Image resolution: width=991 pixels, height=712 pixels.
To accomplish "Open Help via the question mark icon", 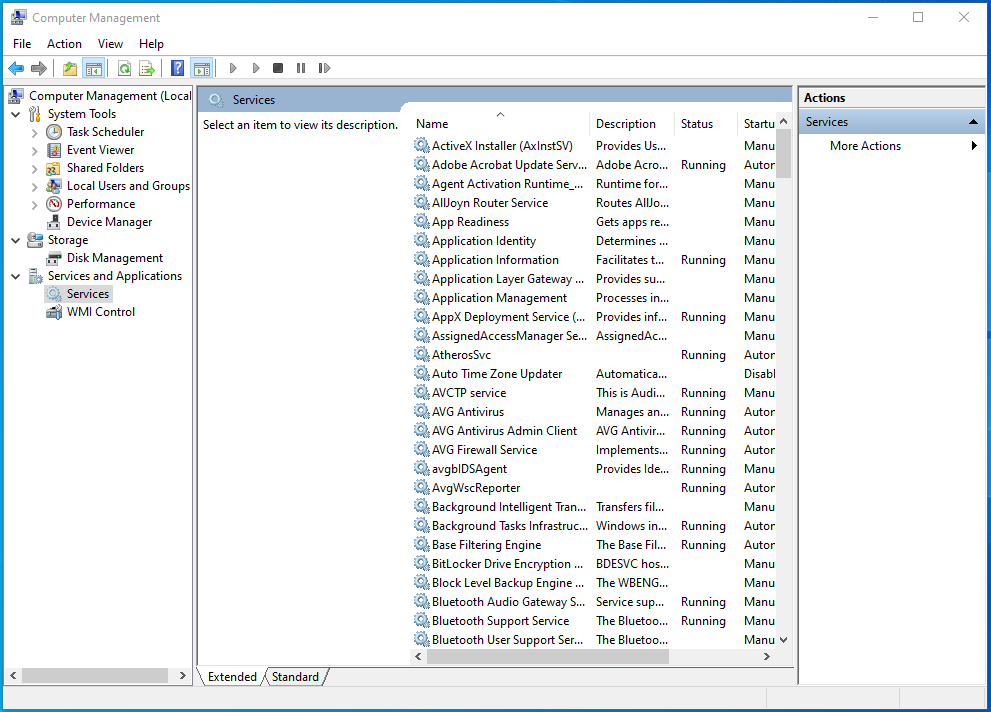I will pos(178,68).
